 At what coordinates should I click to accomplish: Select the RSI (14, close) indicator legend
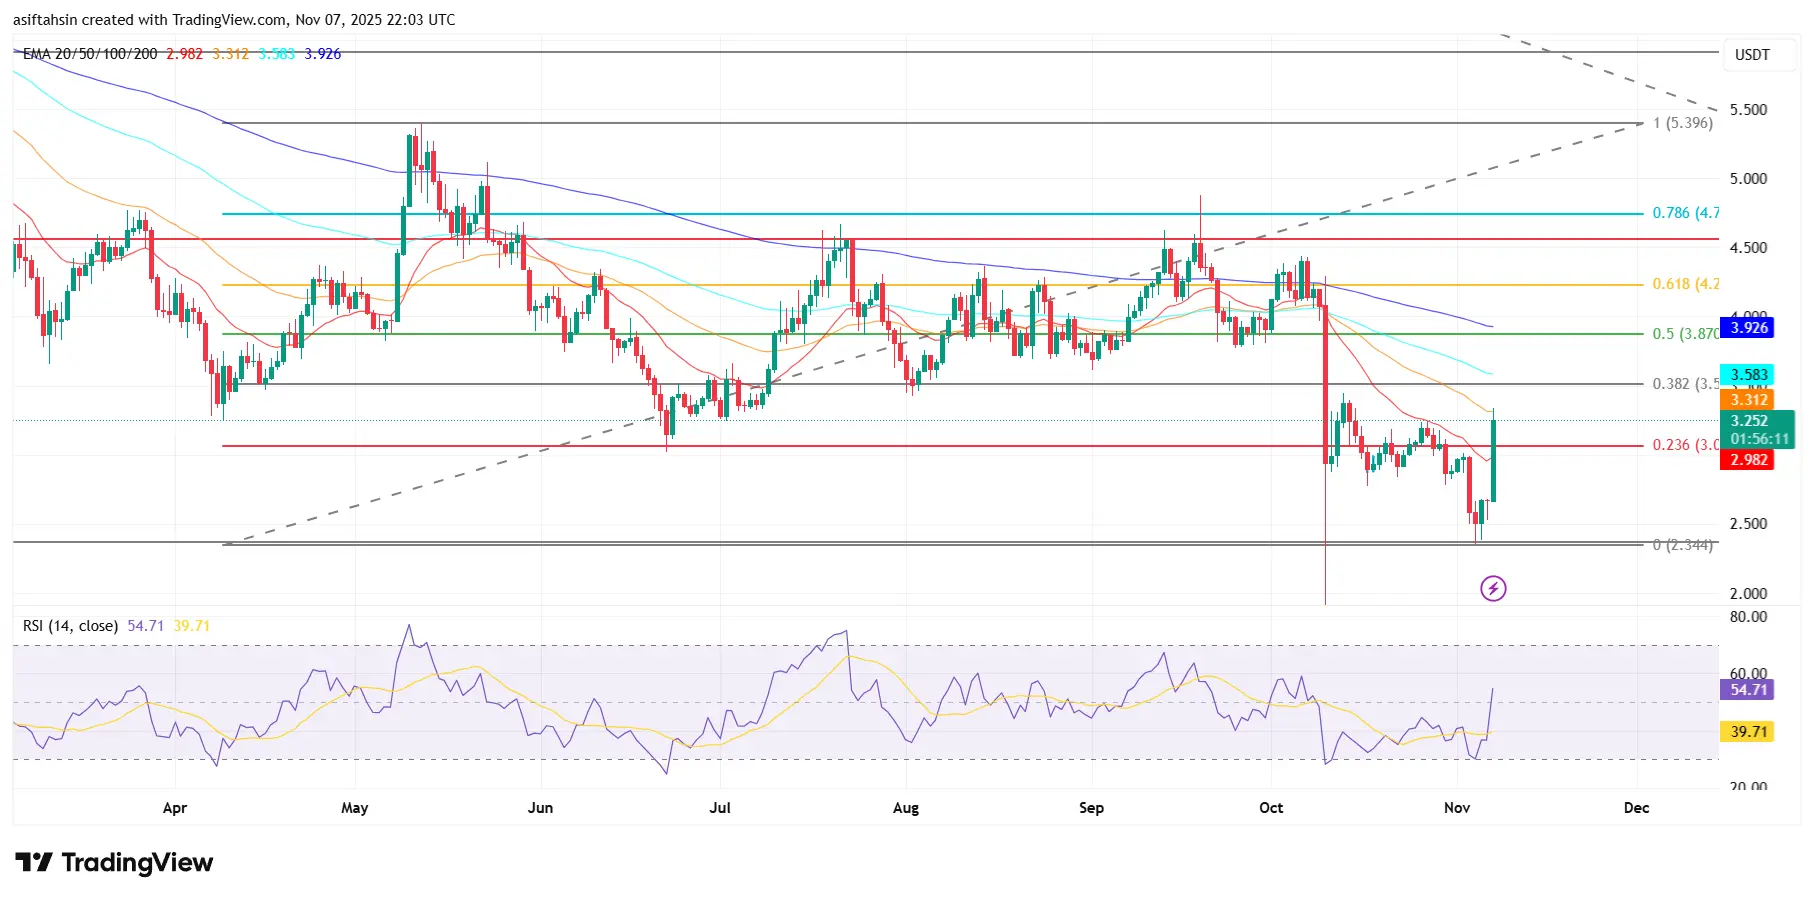point(70,626)
